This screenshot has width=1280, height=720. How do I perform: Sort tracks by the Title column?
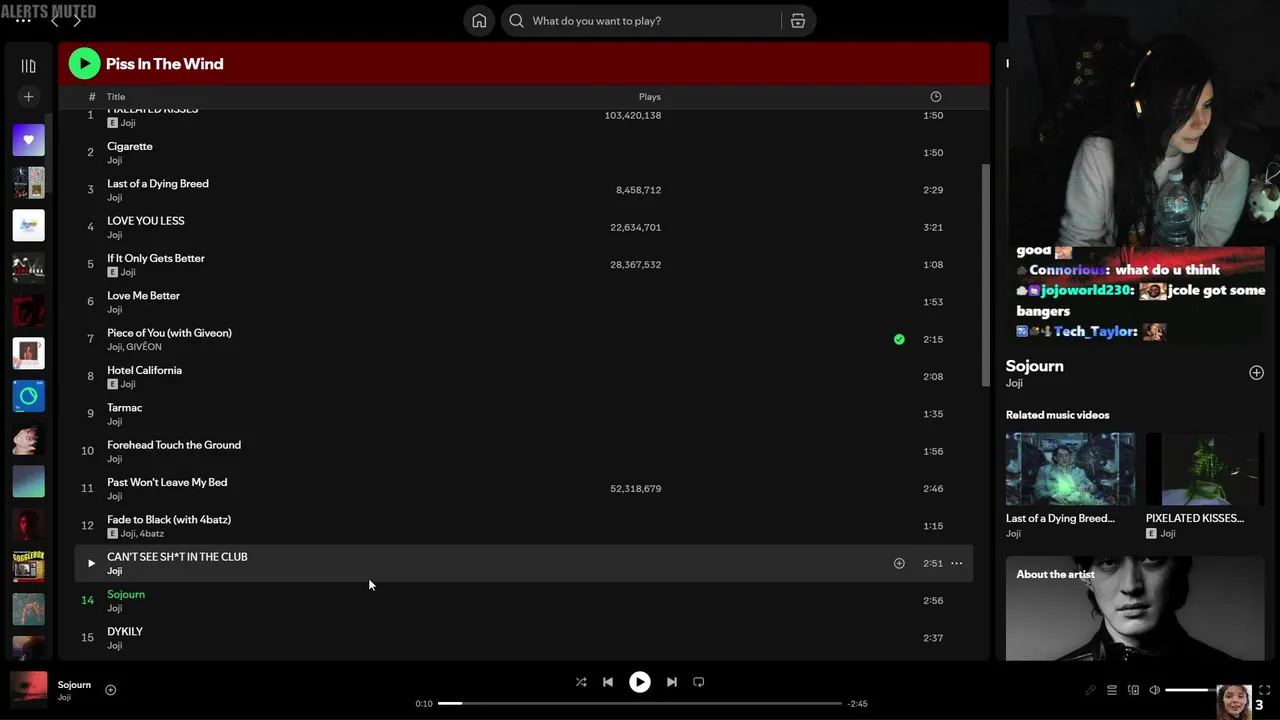coord(116,97)
